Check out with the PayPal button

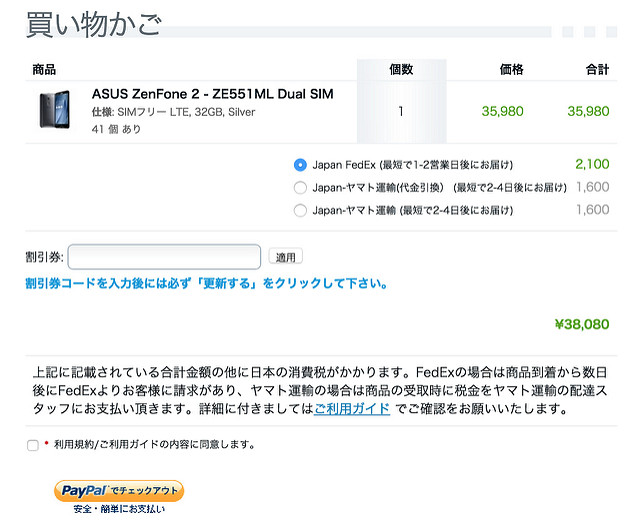tap(119, 491)
